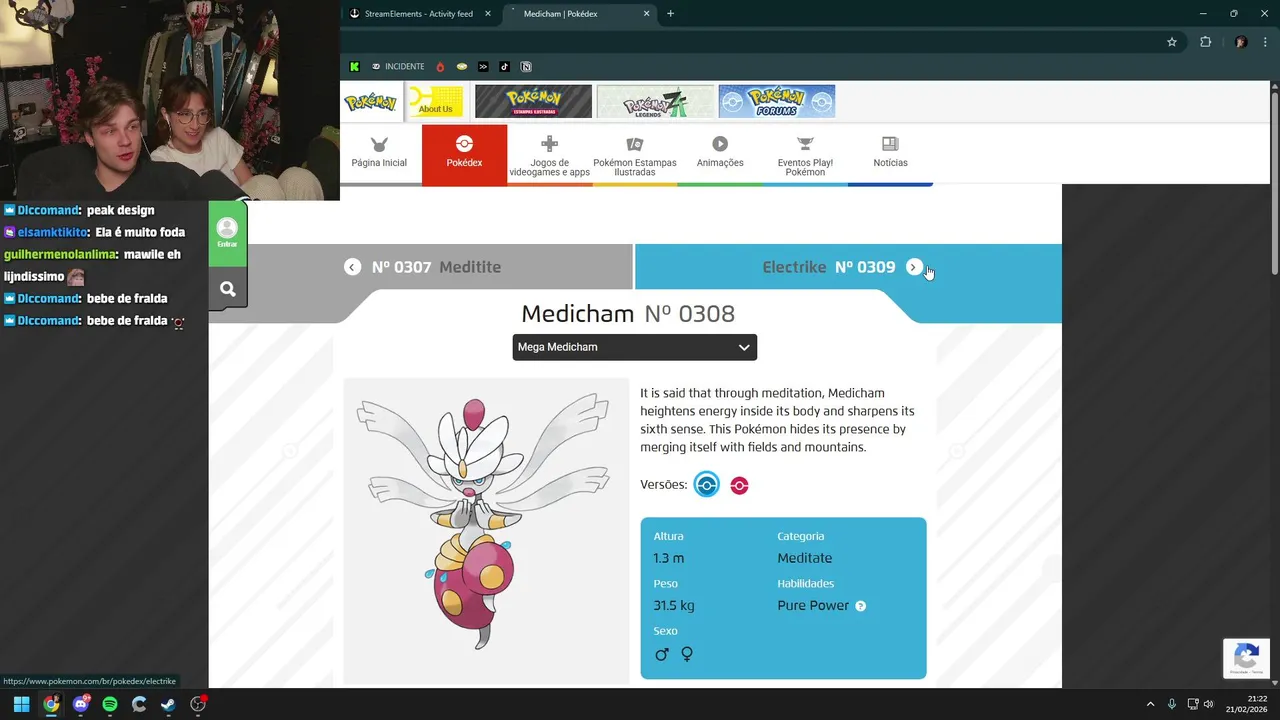Click the Meditate category value
This screenshot has height=720, width=1280.
coord(804,558)
